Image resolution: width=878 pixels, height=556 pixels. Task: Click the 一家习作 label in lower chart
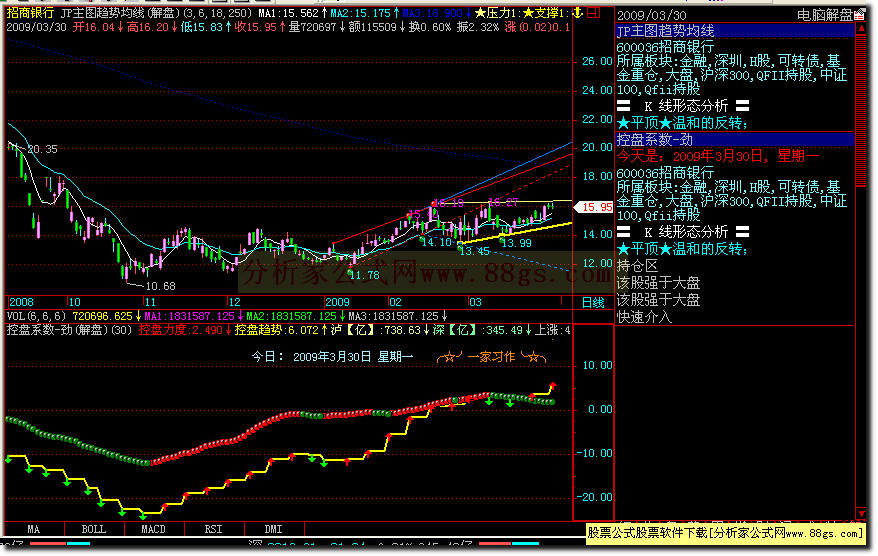(x=491, y=357)
